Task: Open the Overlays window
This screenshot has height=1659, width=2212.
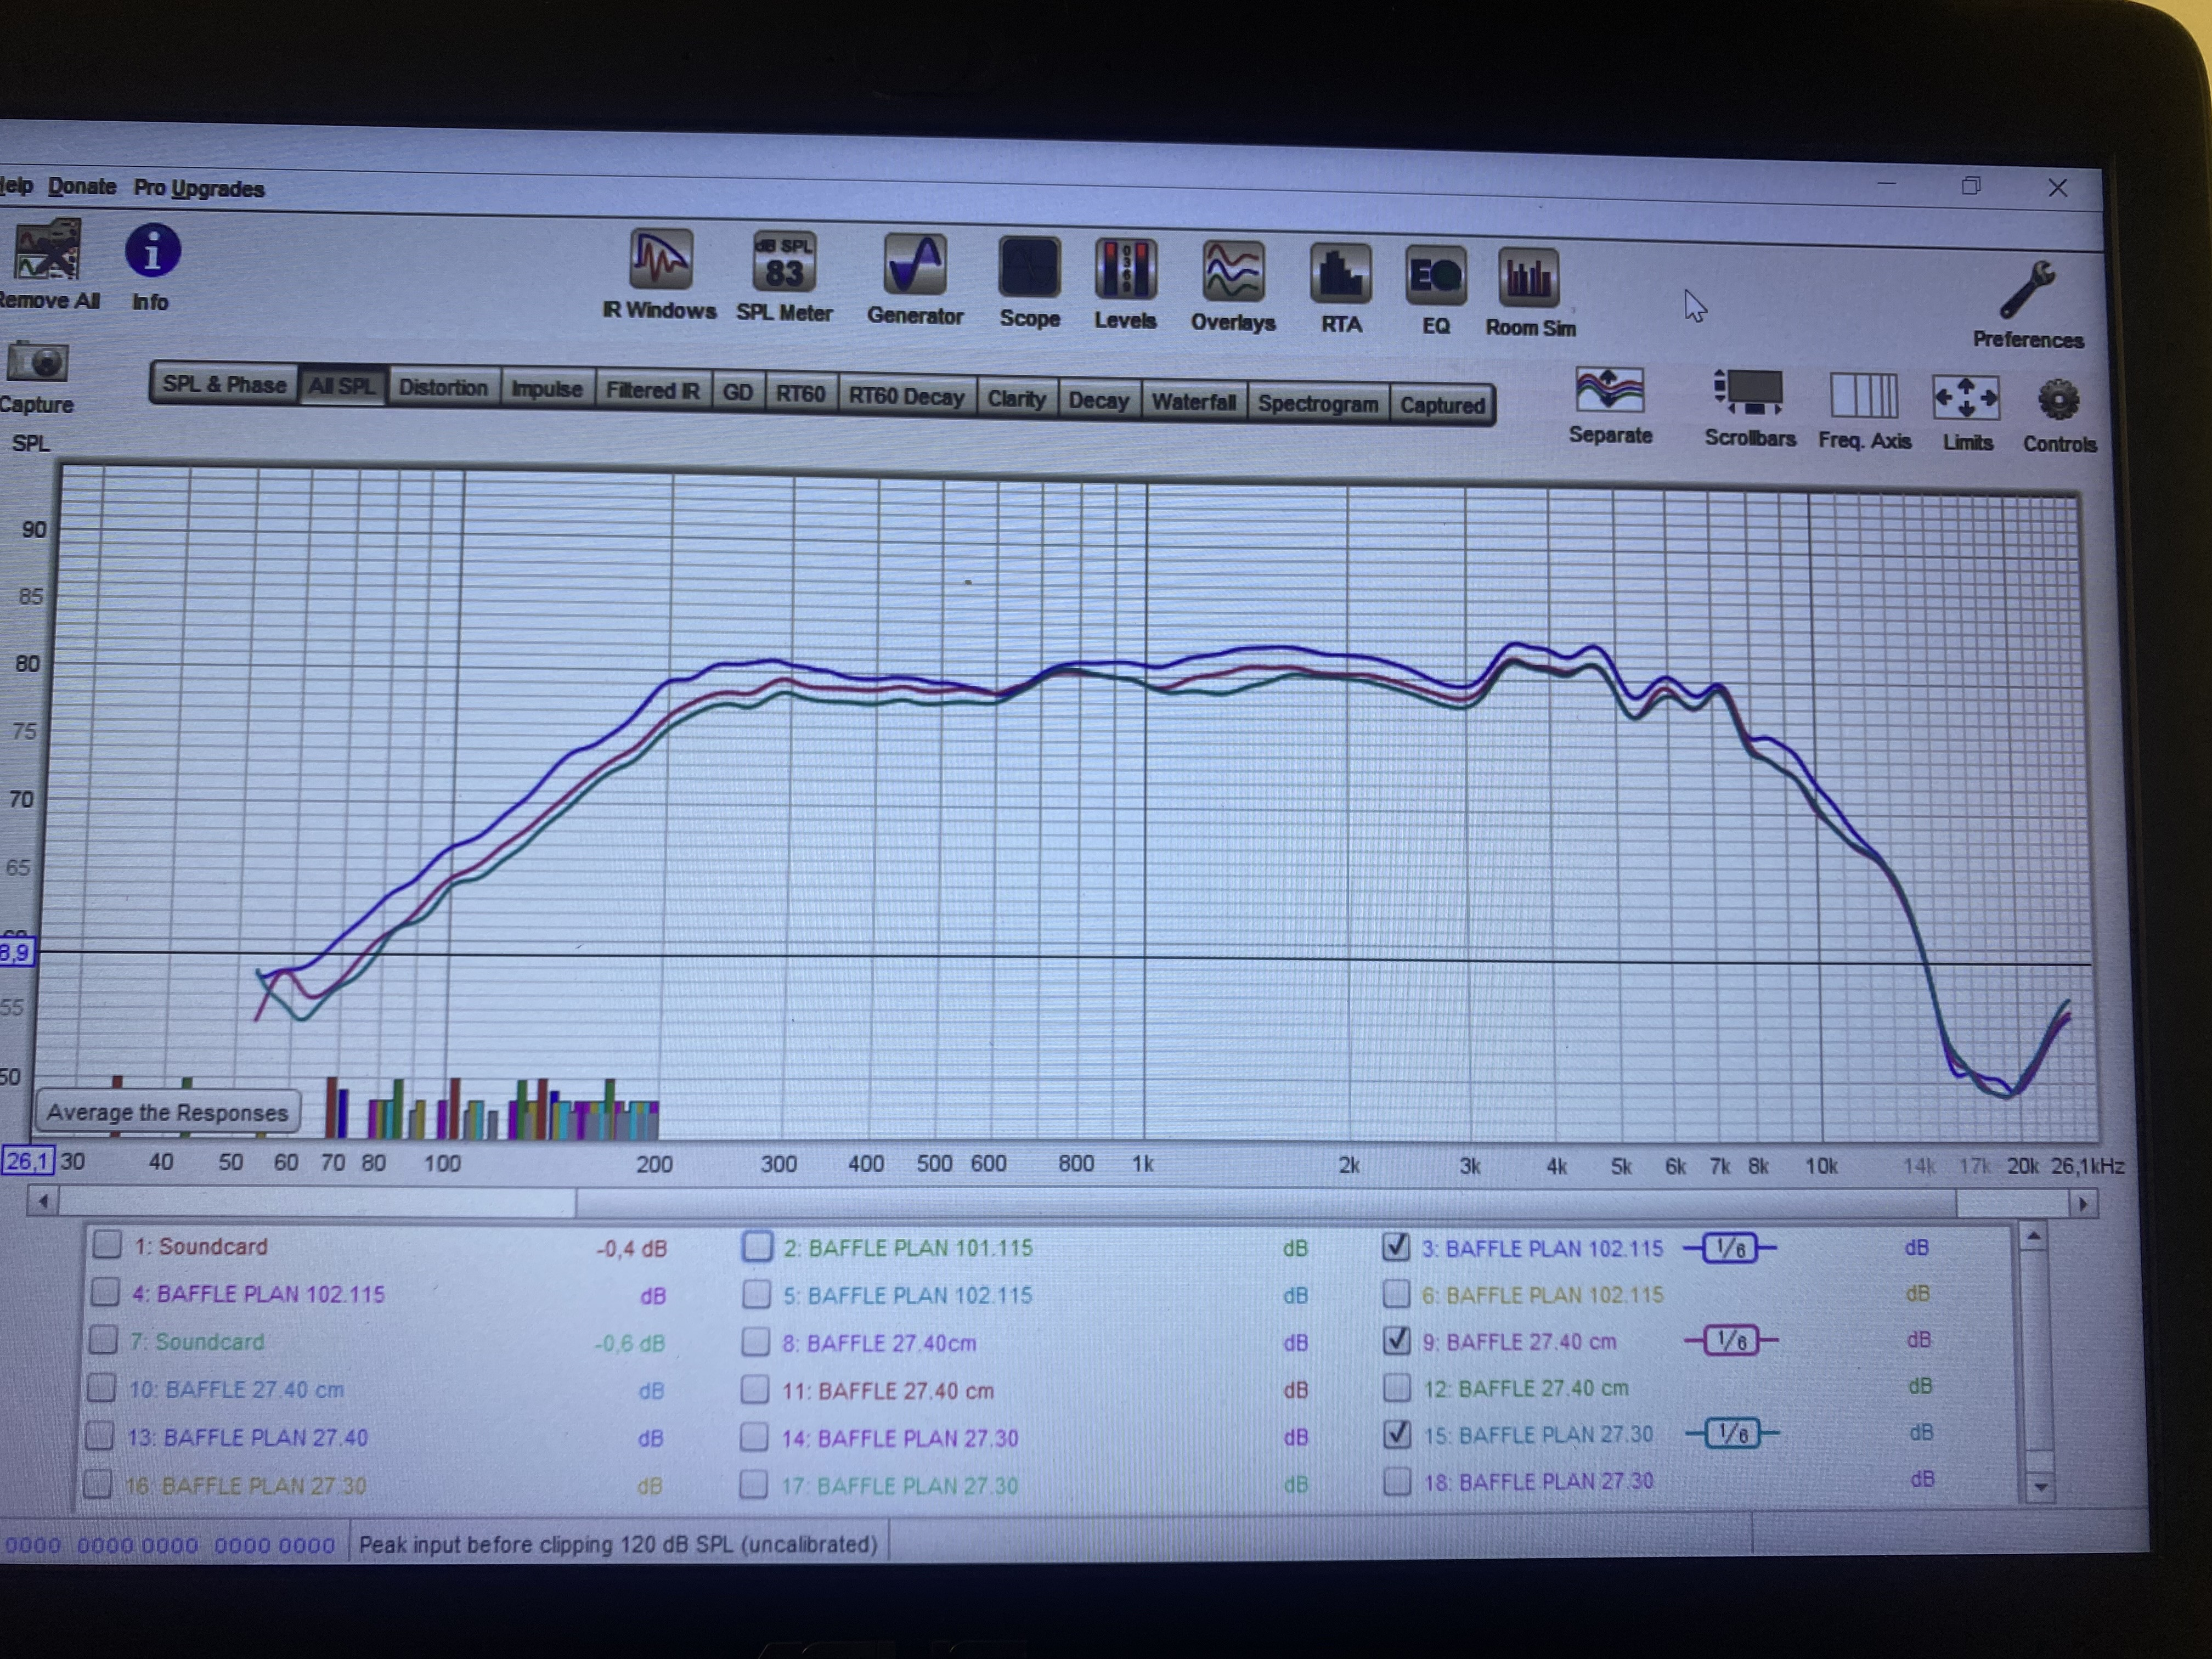Action: (1233, 286)
